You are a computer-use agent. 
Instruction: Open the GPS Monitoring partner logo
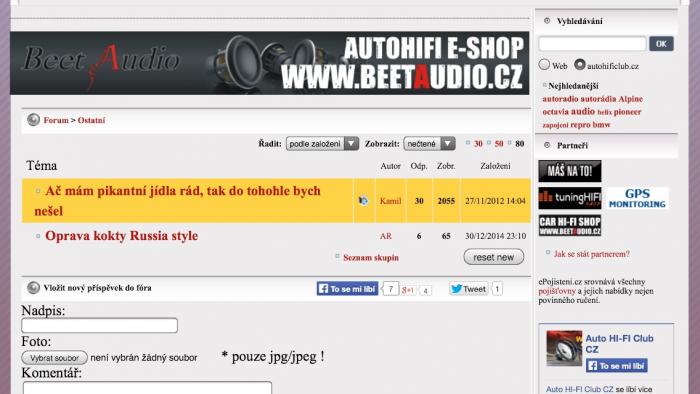(637, 198)
